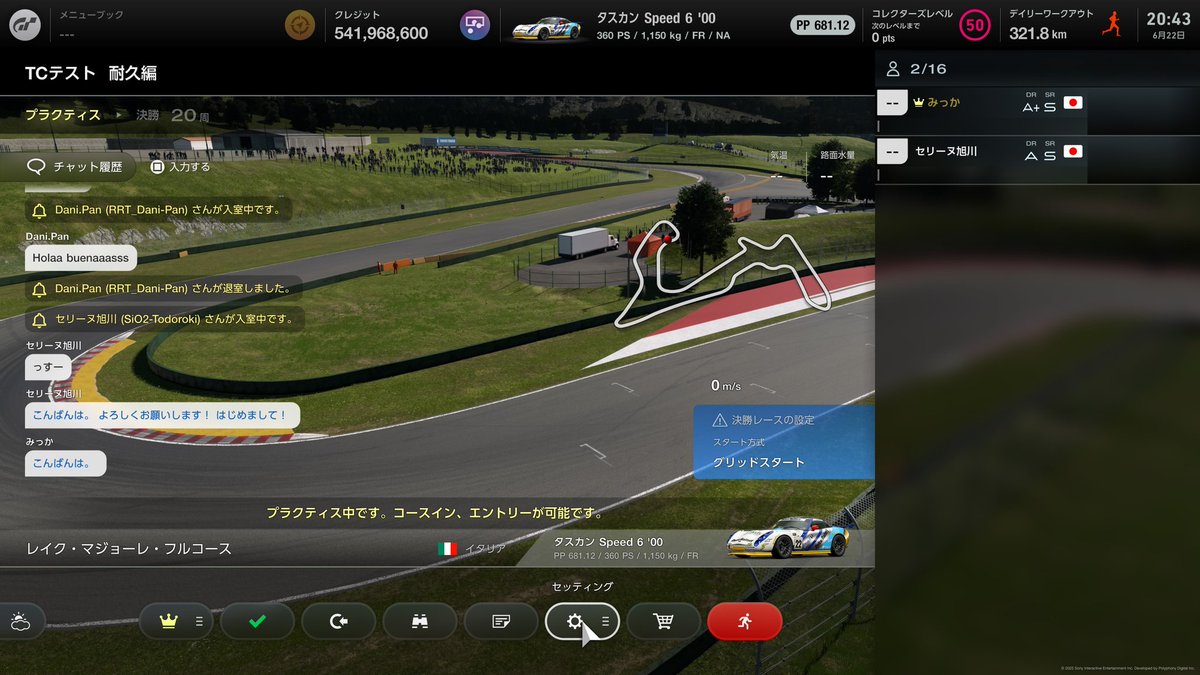This screenshot has width=1200, height=675.
Task: Click the Gran Turismo logo icon
Action: [25, 25]
